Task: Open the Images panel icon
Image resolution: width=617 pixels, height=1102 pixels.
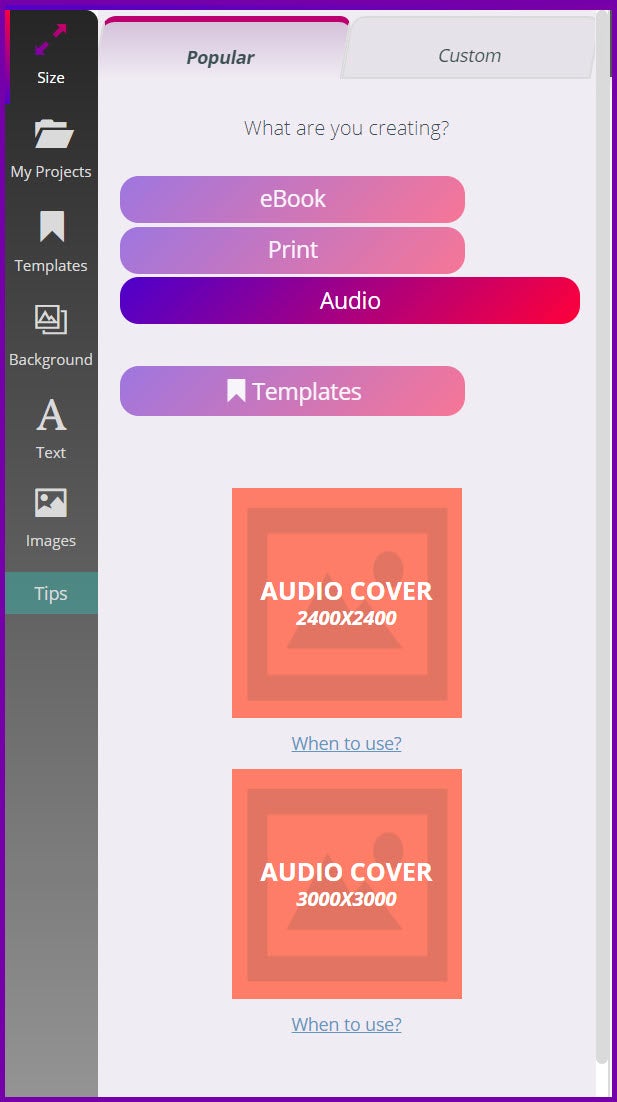Action: coord(51,503)
